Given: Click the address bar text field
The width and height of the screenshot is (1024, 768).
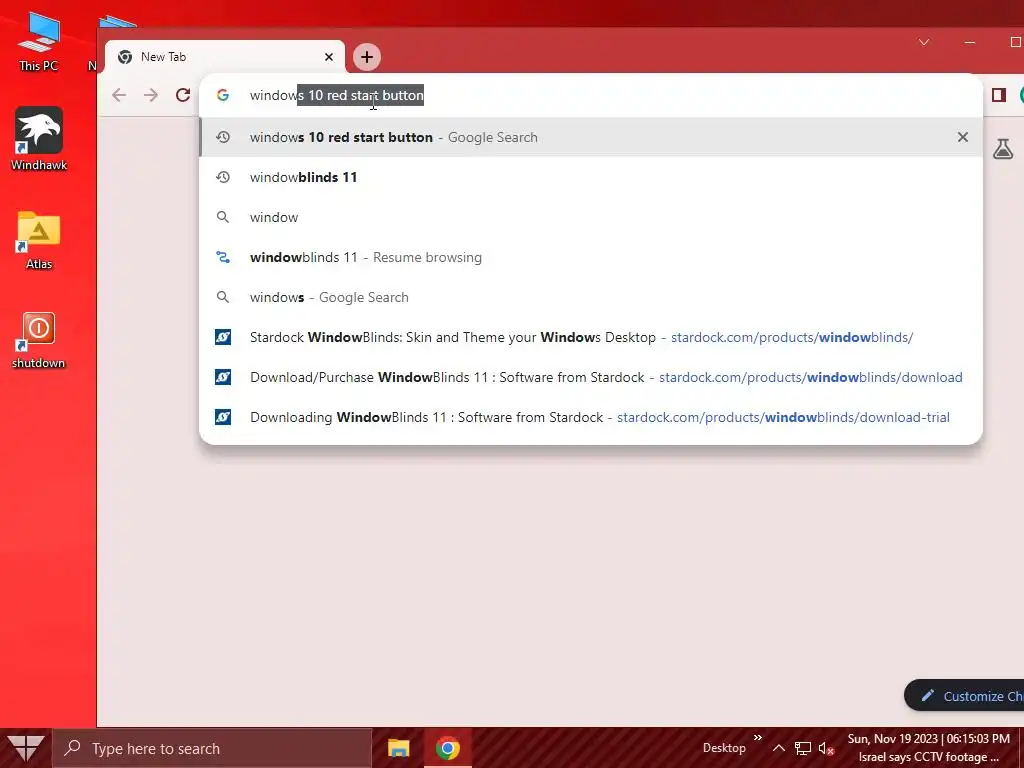Looking at the screenshot, I should 590,95.
